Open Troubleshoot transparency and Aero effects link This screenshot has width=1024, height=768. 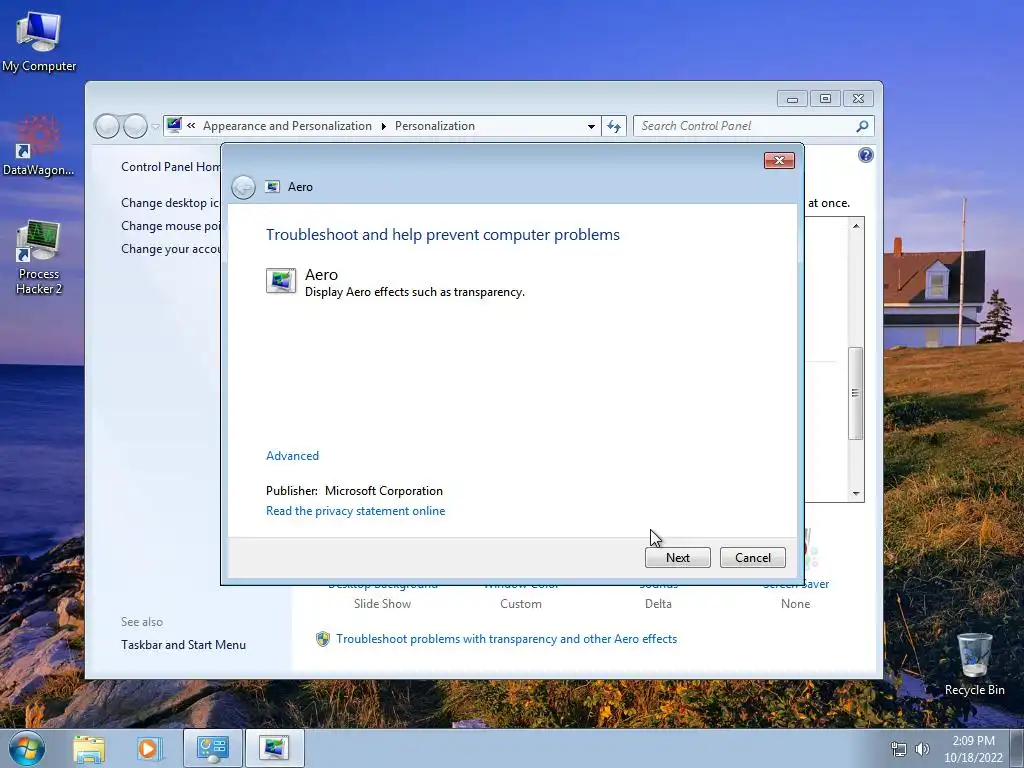click(506, 639)
